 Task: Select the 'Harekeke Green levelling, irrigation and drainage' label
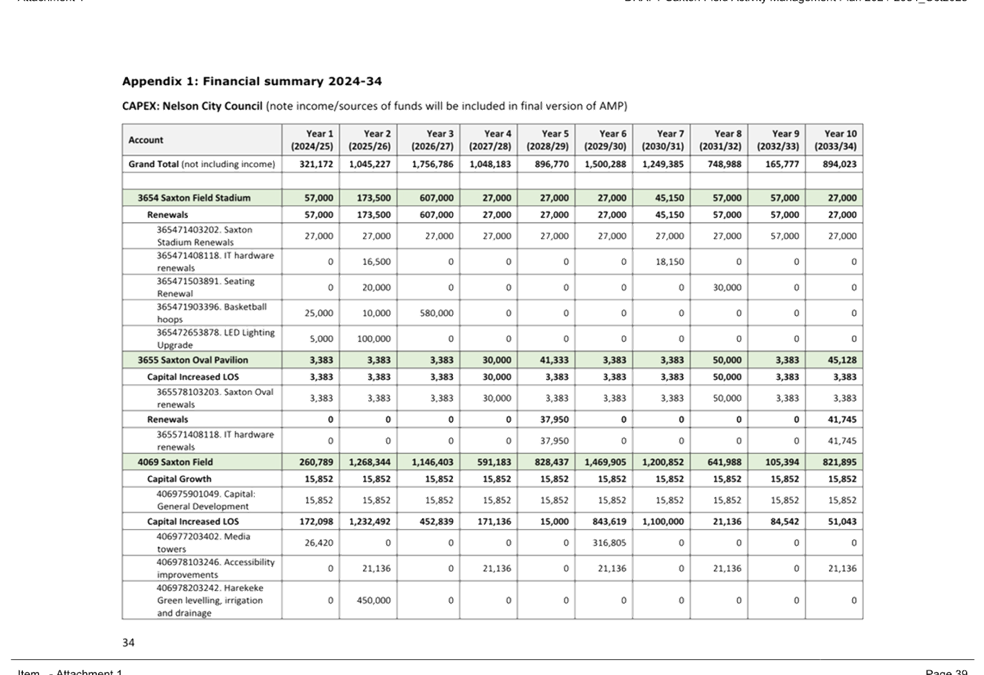pos(210,600)
